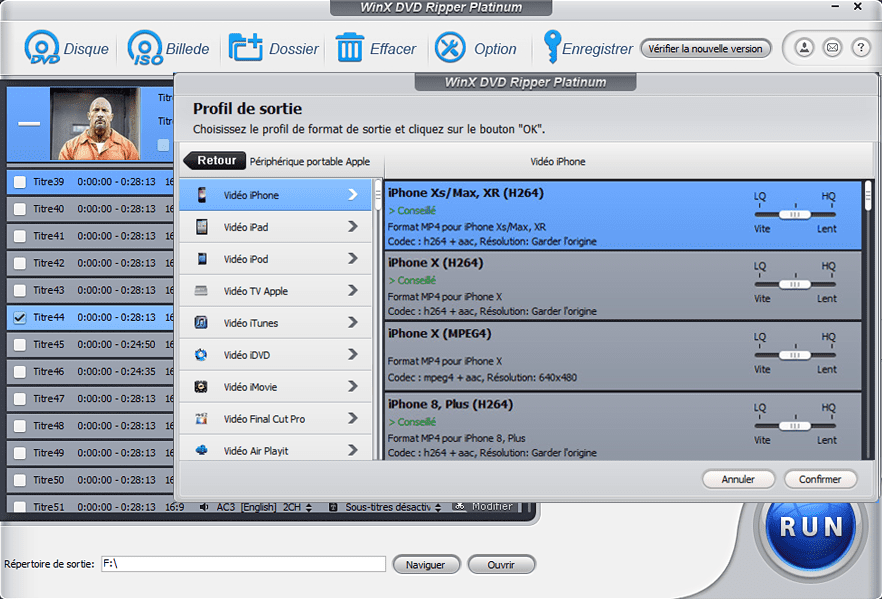This screenshot has width=882, height=599.
Task: Select the Vidéo iMovie category
Action: tap(275, 386)
